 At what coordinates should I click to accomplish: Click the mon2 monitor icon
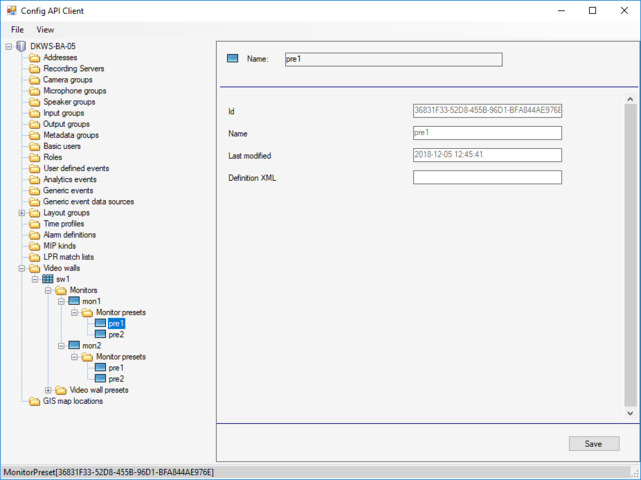(x=74, y=346)
